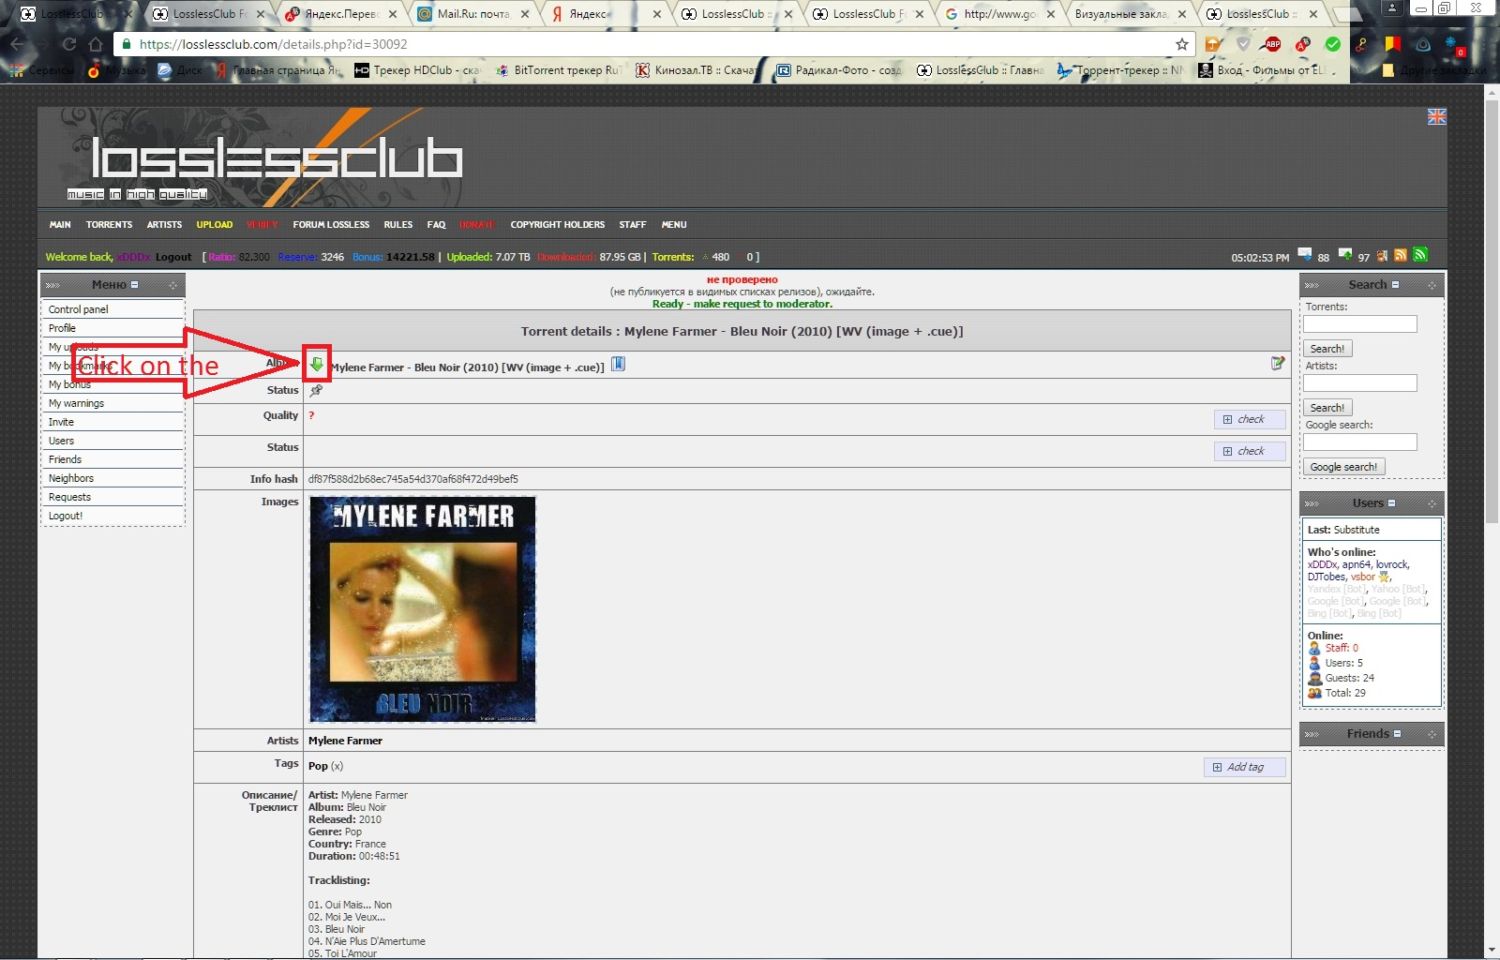The image size is (1500, 960).
Task: Expand the second Status row check button
Action: pyautogui.click(x=1249, y=451)
